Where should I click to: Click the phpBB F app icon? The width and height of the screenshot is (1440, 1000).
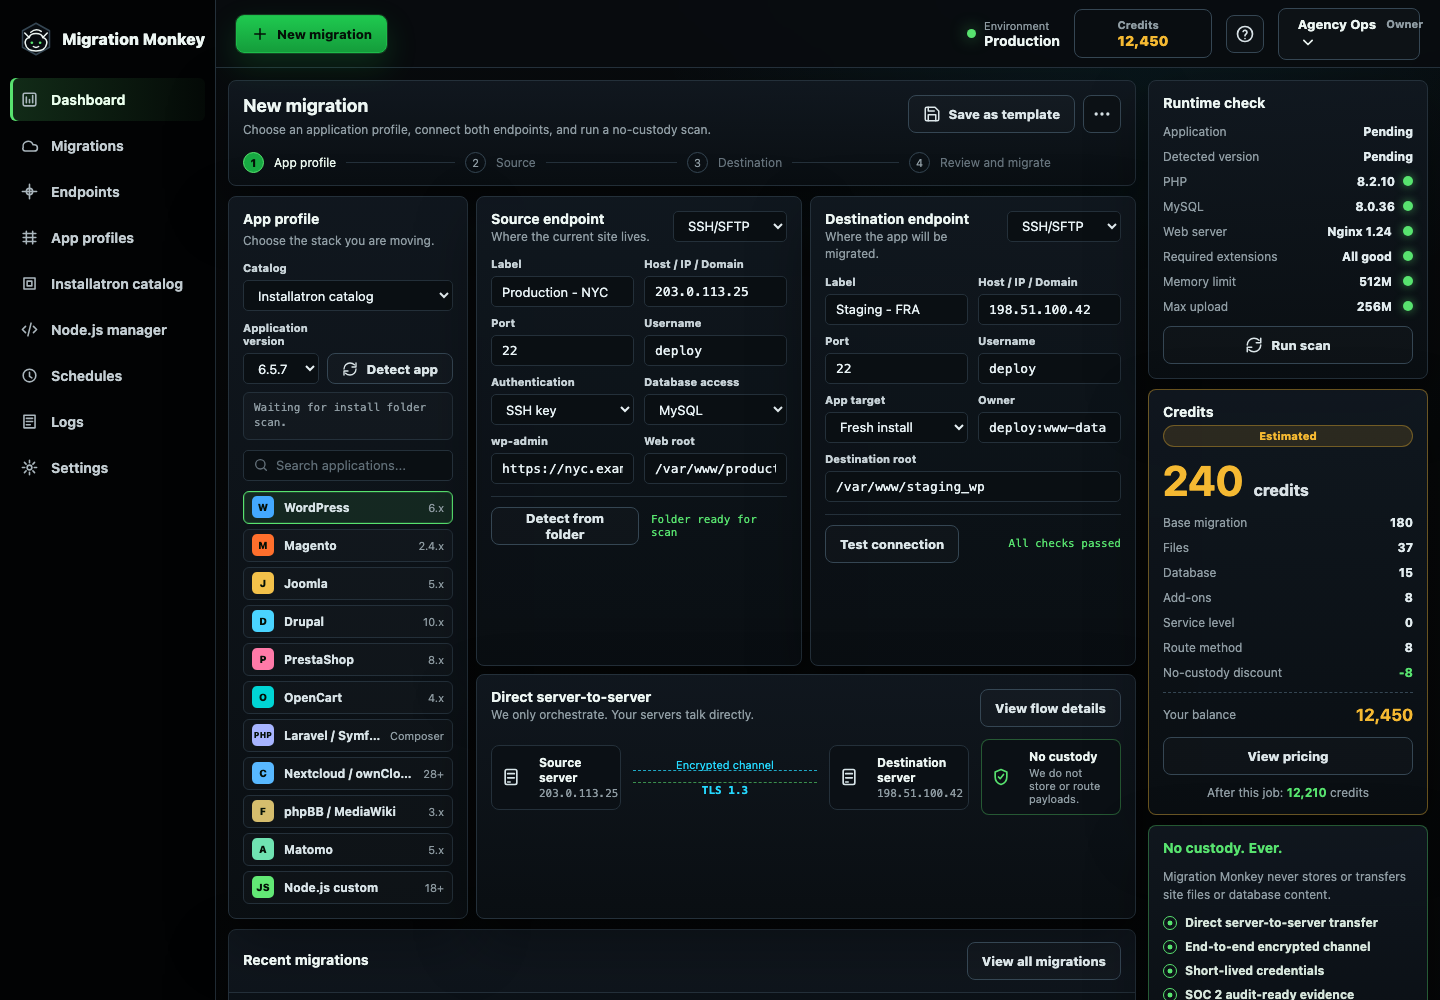(263, 811)
